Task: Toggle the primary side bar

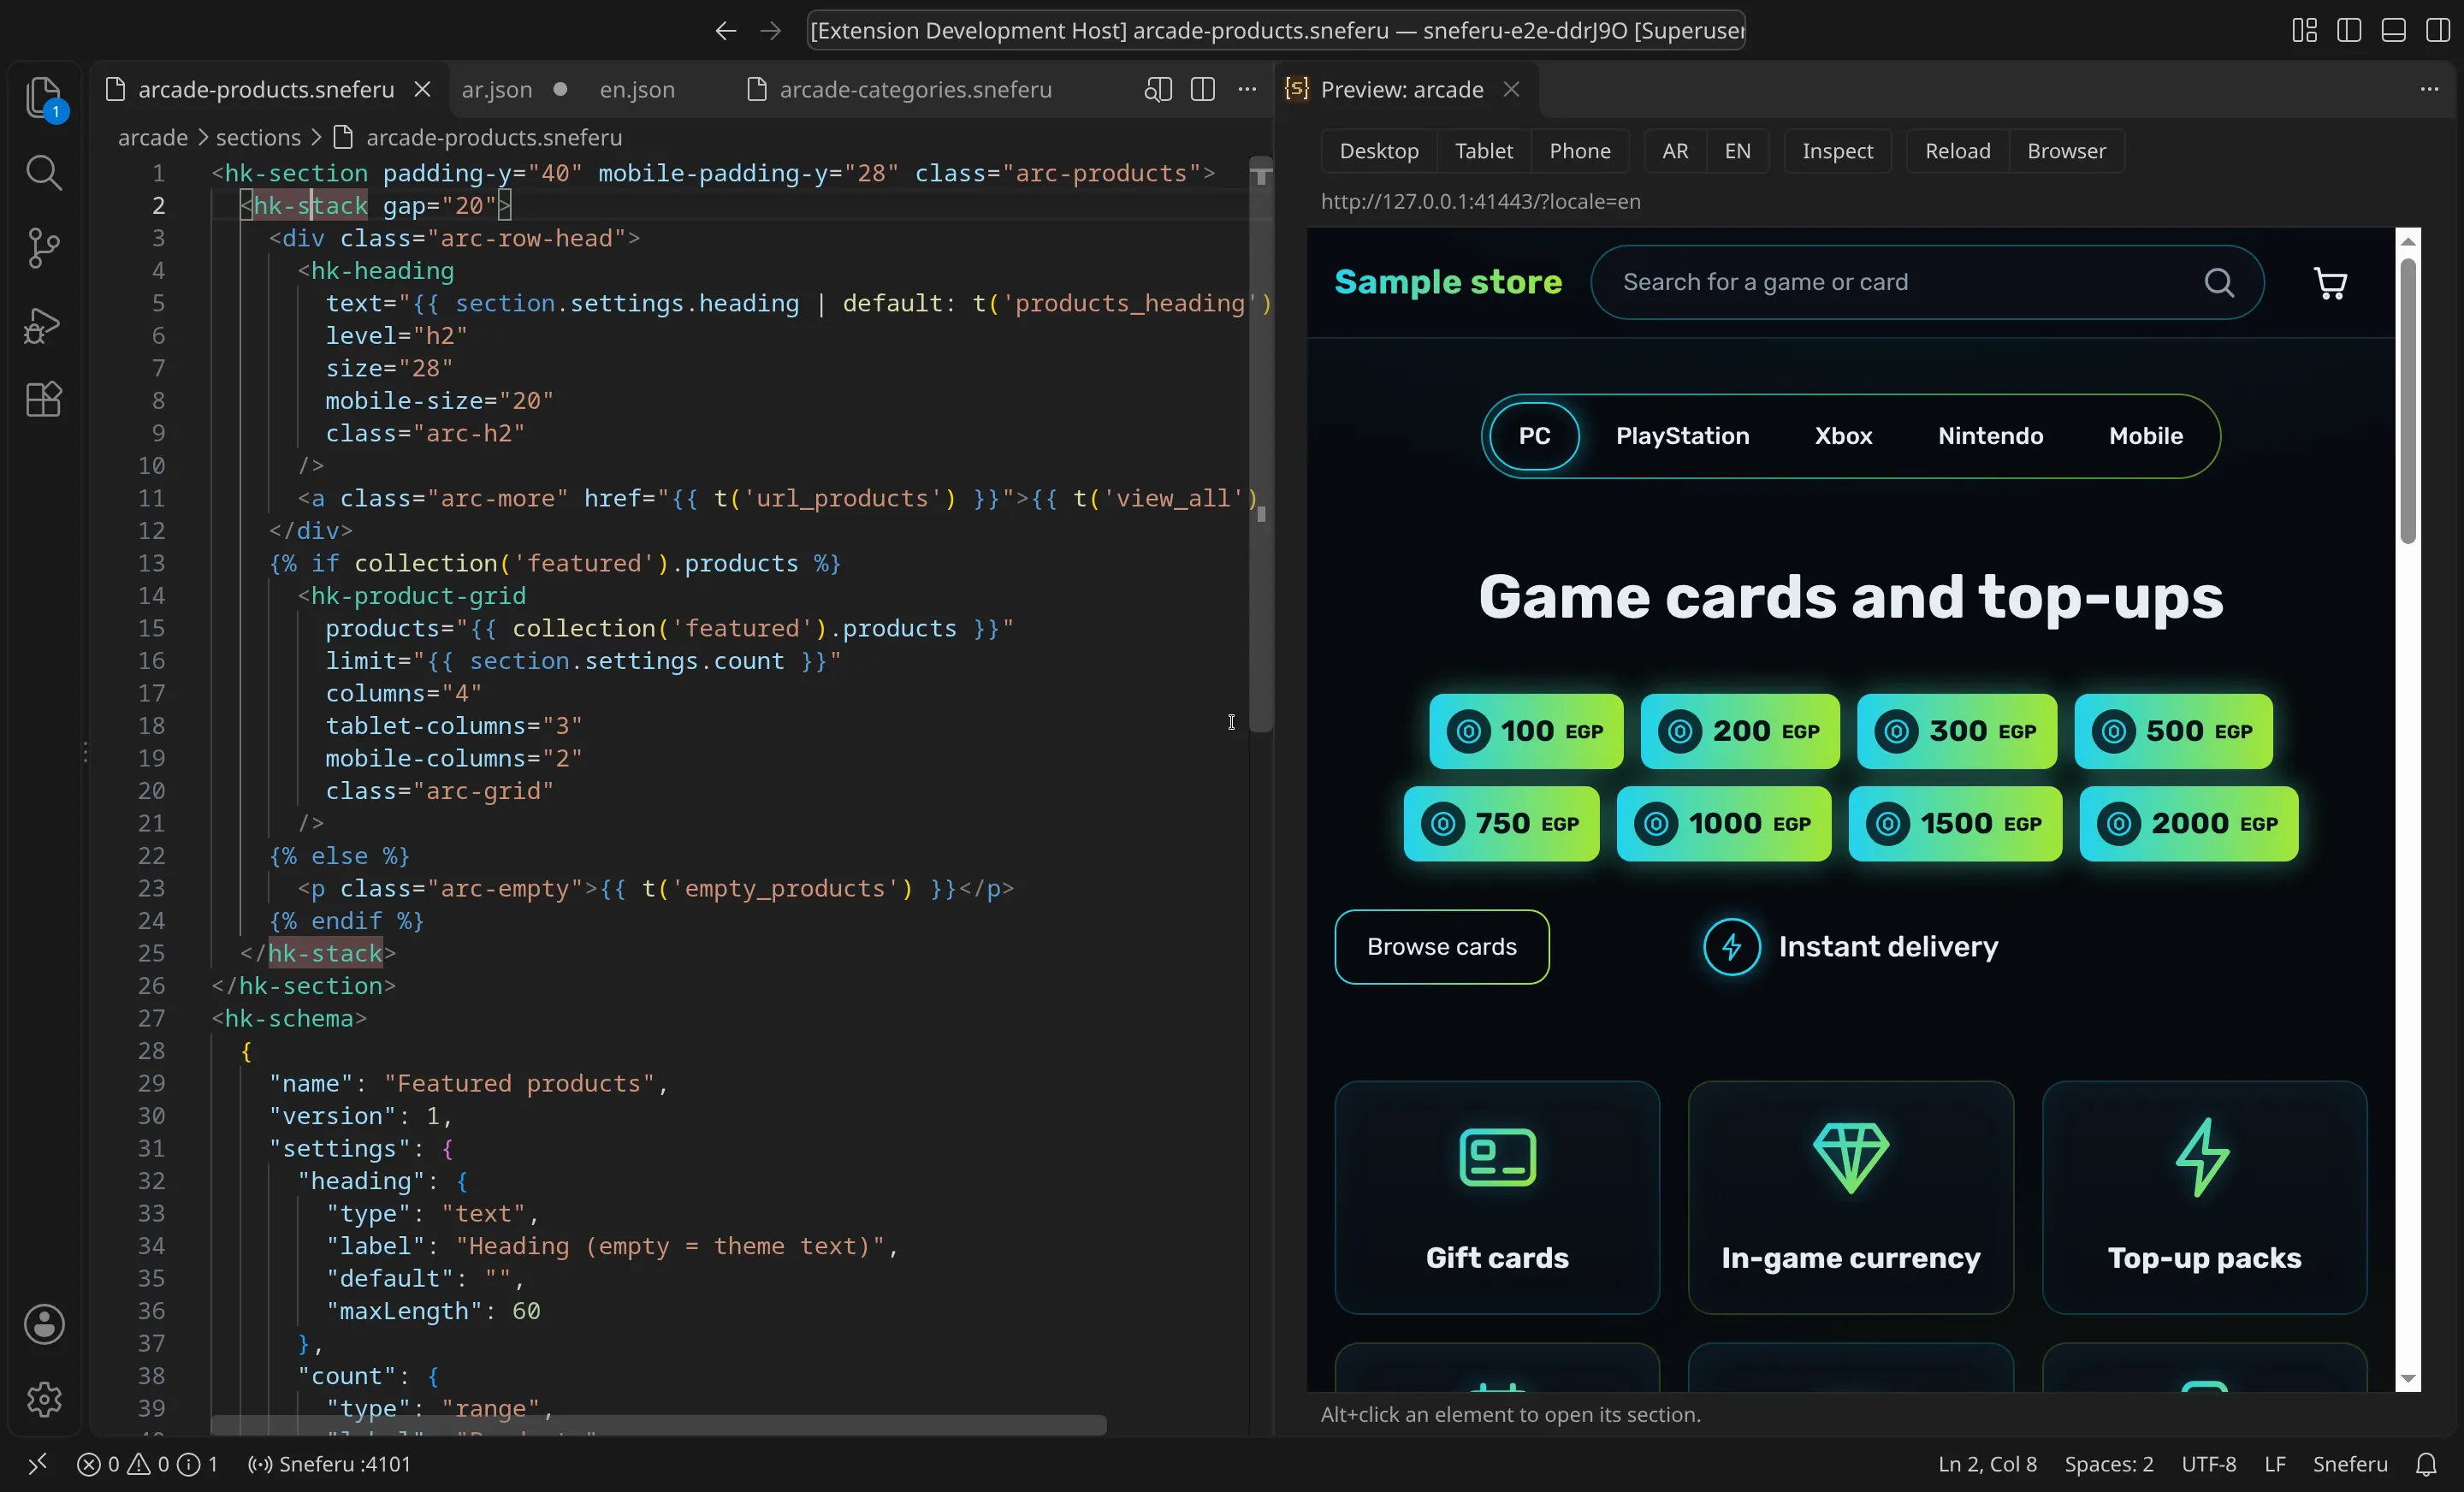Action: click(2349, 31)
